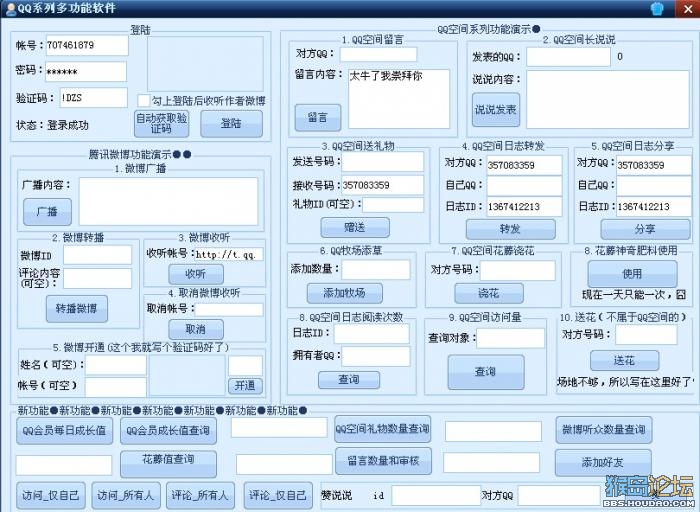Click the 评论_仅自己 button
This screenshot has height=512, width=700.
[278, 495]
